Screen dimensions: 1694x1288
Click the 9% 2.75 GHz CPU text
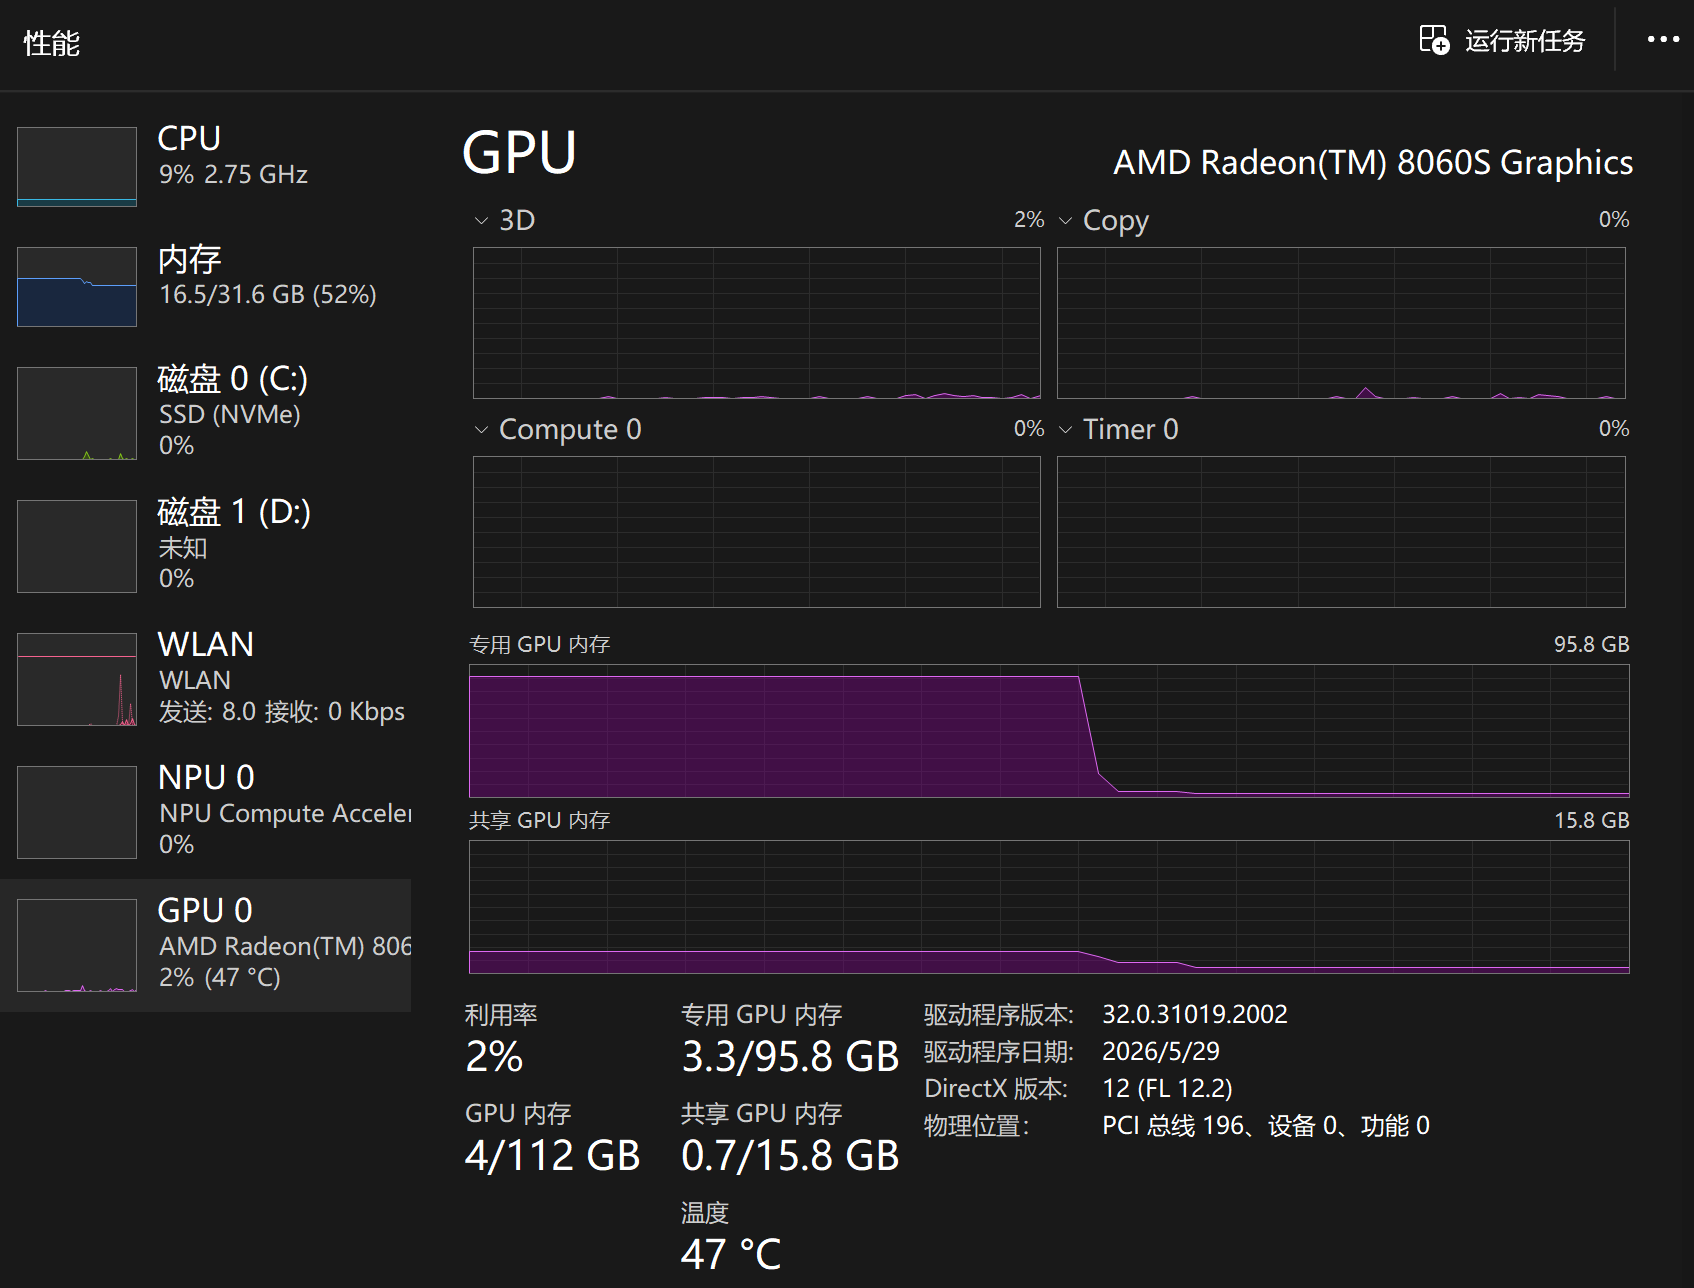(233, 175)
